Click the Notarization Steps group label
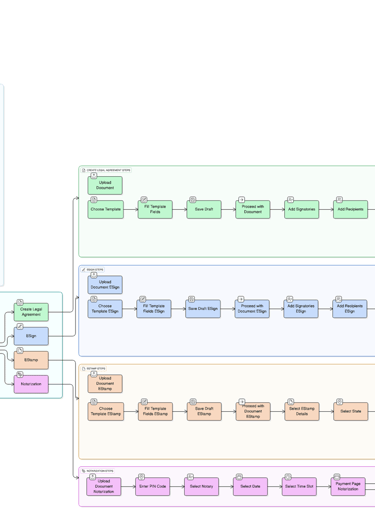The width and height of the screenshot is (375, 531). pyautogui.click(x=98, y=471)
